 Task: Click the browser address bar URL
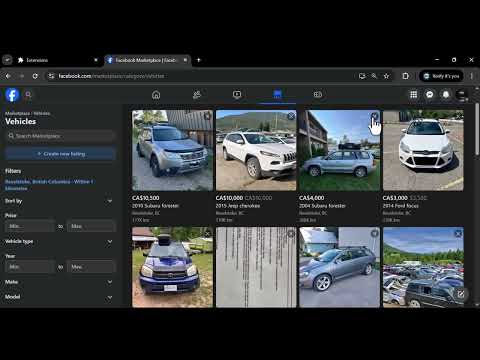tap(111, 76)
